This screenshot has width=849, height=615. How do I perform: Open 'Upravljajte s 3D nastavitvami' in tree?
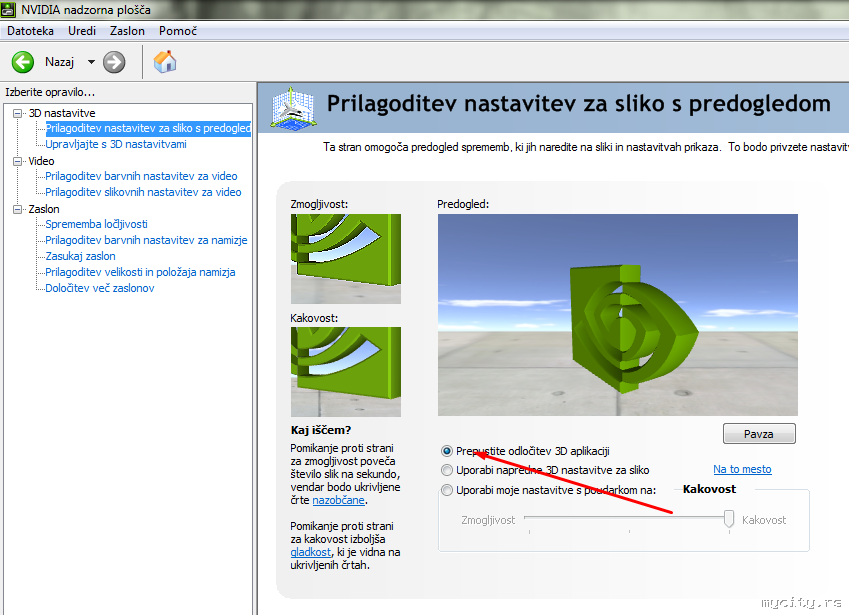[x=116, y=144]
